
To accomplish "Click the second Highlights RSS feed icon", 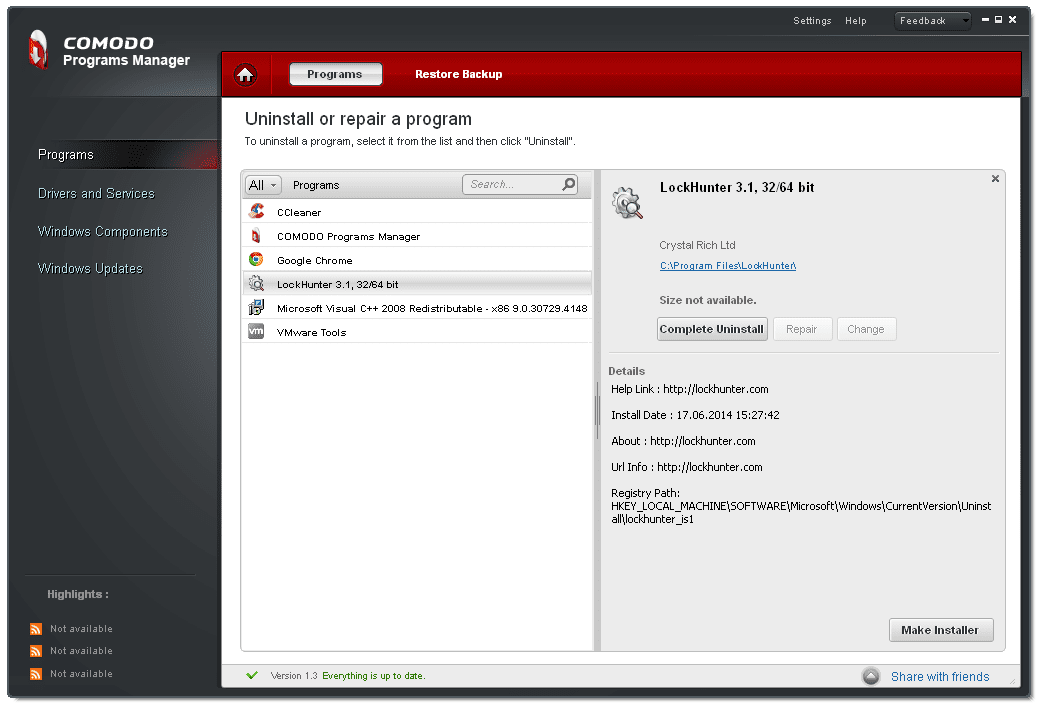I will tap(36, 651).
